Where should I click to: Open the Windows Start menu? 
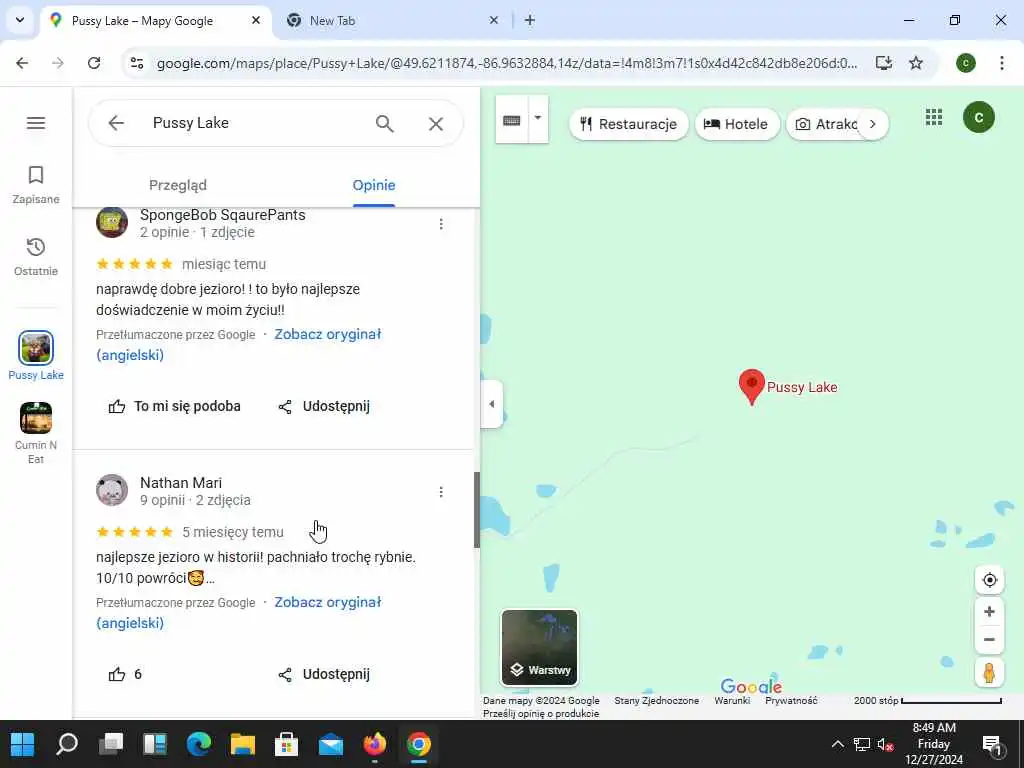coord(23,744)
